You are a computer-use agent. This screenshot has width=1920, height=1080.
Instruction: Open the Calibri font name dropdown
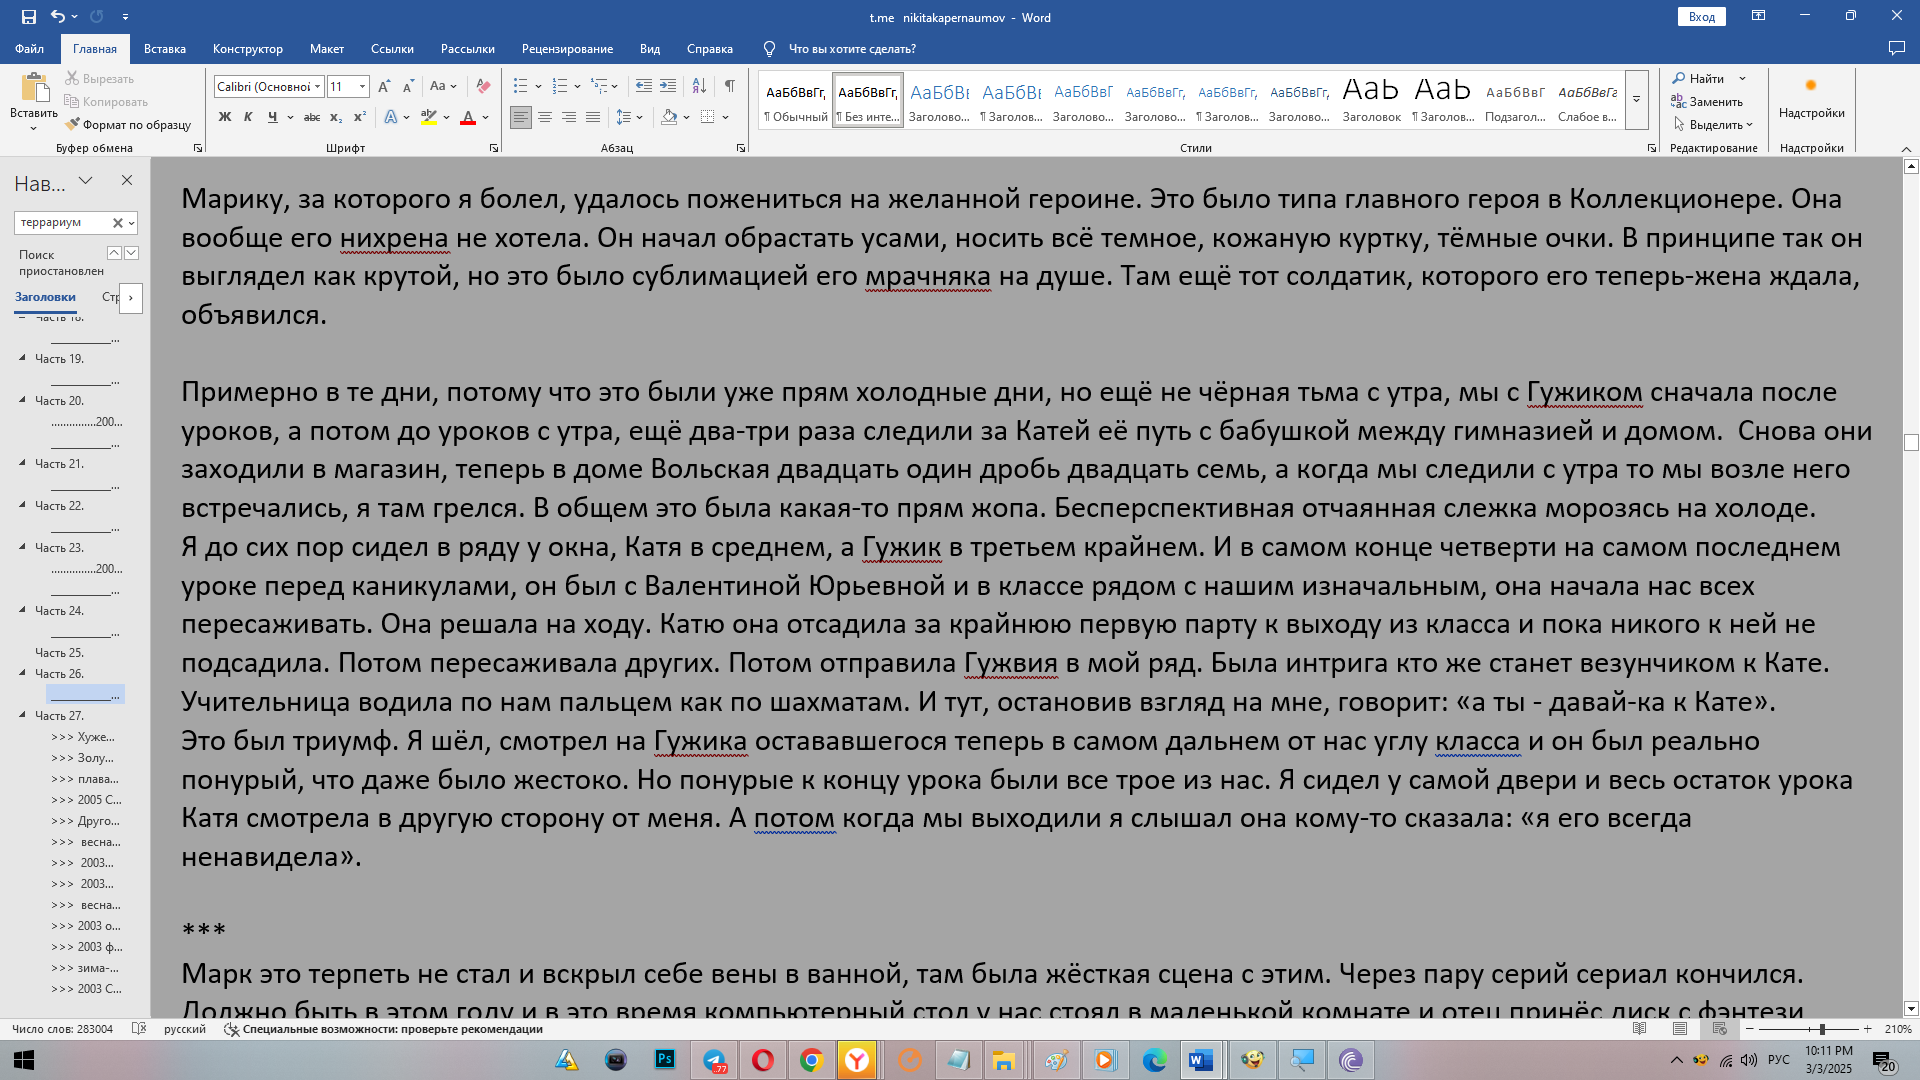[x=317, y=87]
